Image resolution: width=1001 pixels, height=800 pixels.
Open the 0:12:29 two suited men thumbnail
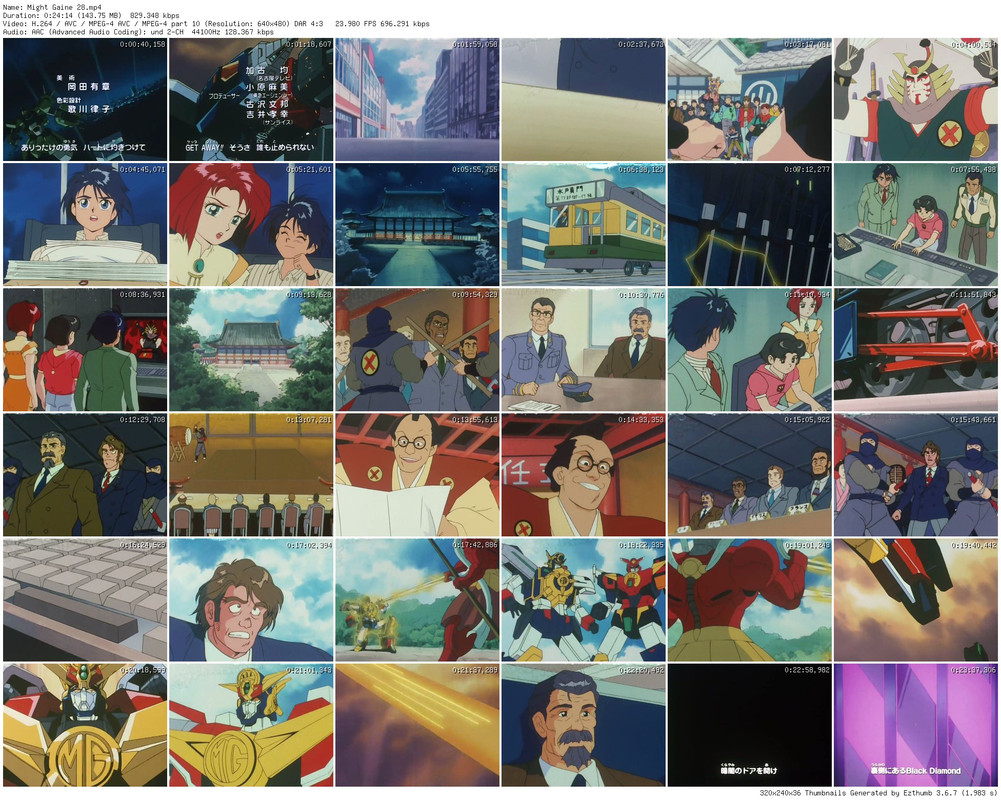pos(85,475)
